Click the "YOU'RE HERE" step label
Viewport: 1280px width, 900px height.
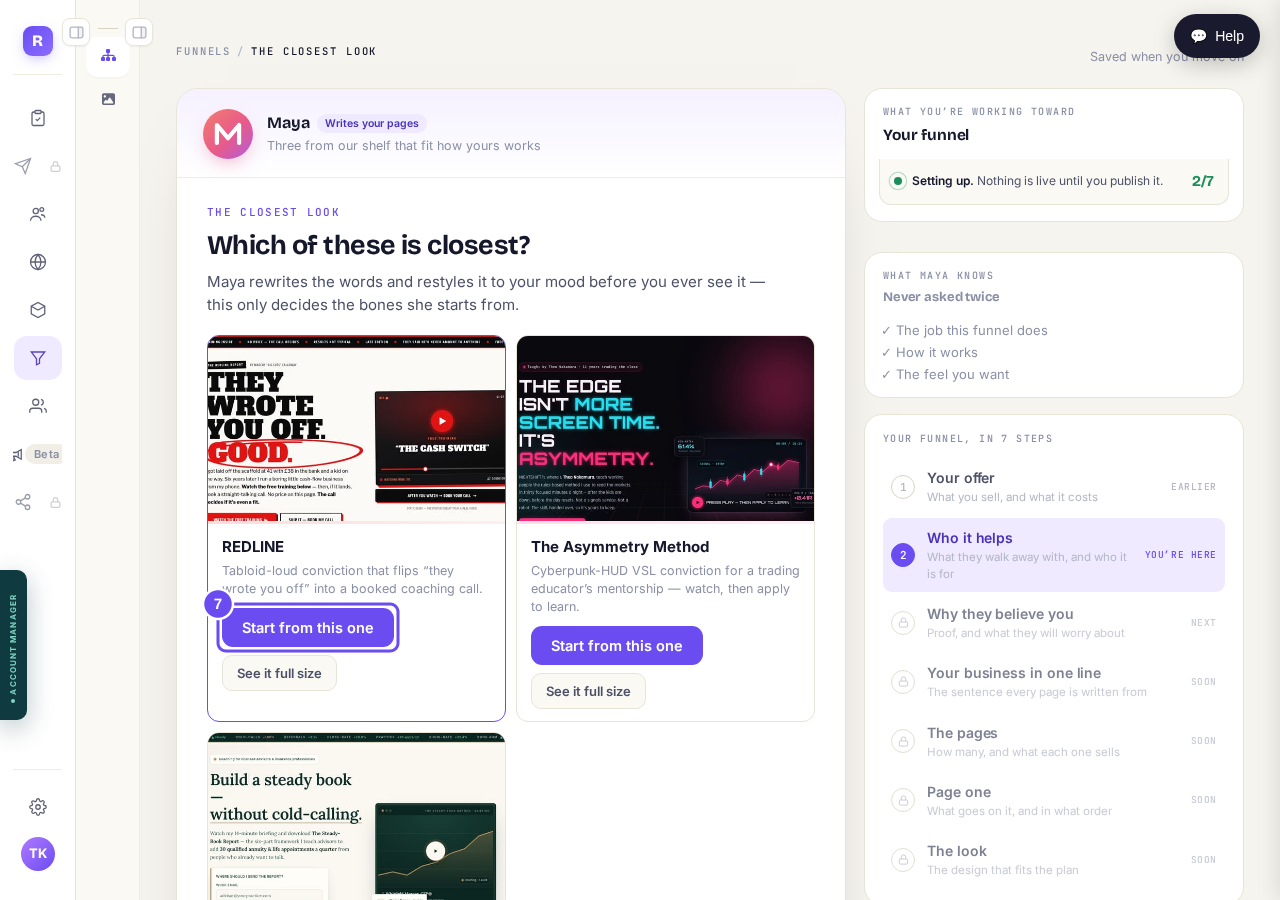pyautogui.click(x=1181, y=555)
